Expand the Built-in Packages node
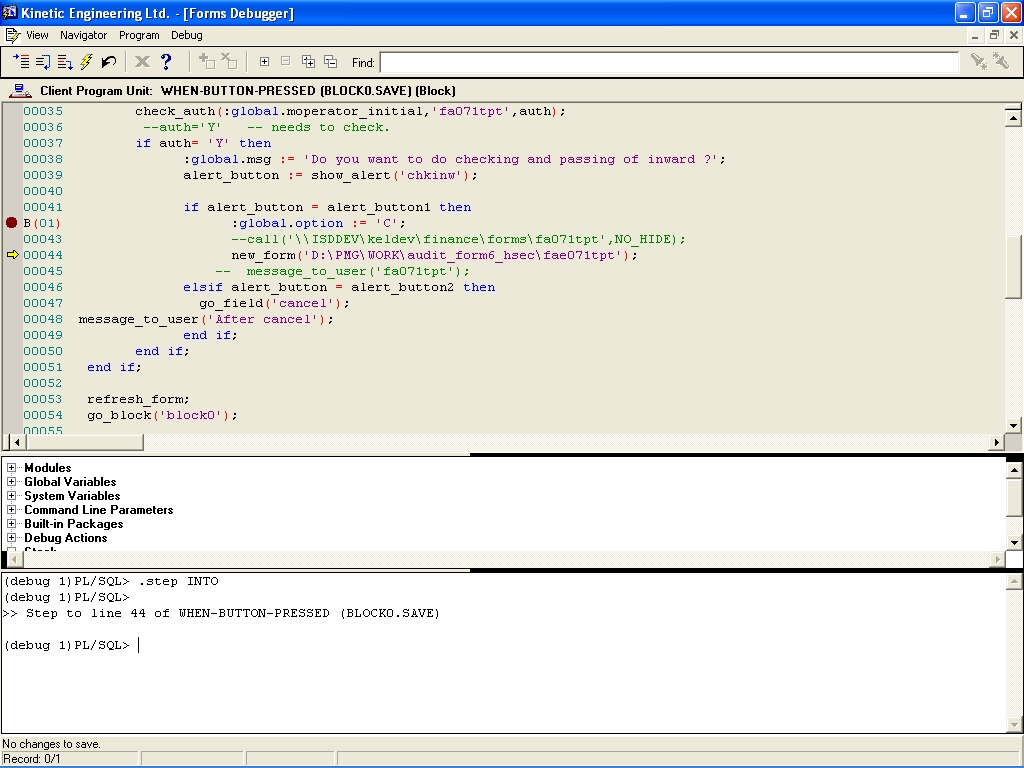Image resolution: width=1024 pixels, height=768 pixels. [12, 524]
